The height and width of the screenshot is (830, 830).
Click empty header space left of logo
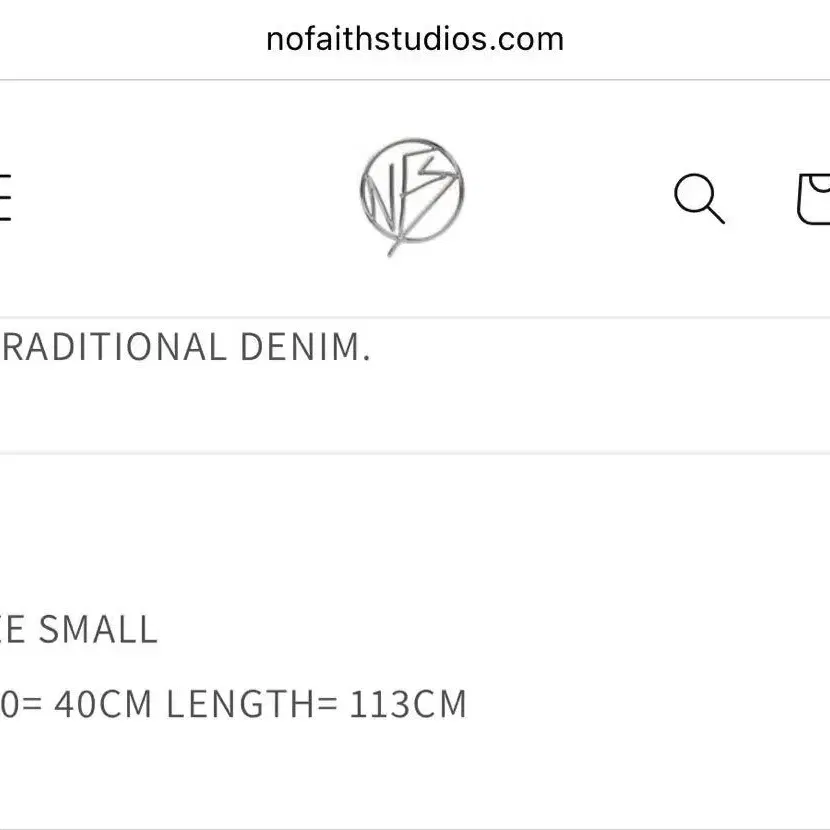click(185, 197)
